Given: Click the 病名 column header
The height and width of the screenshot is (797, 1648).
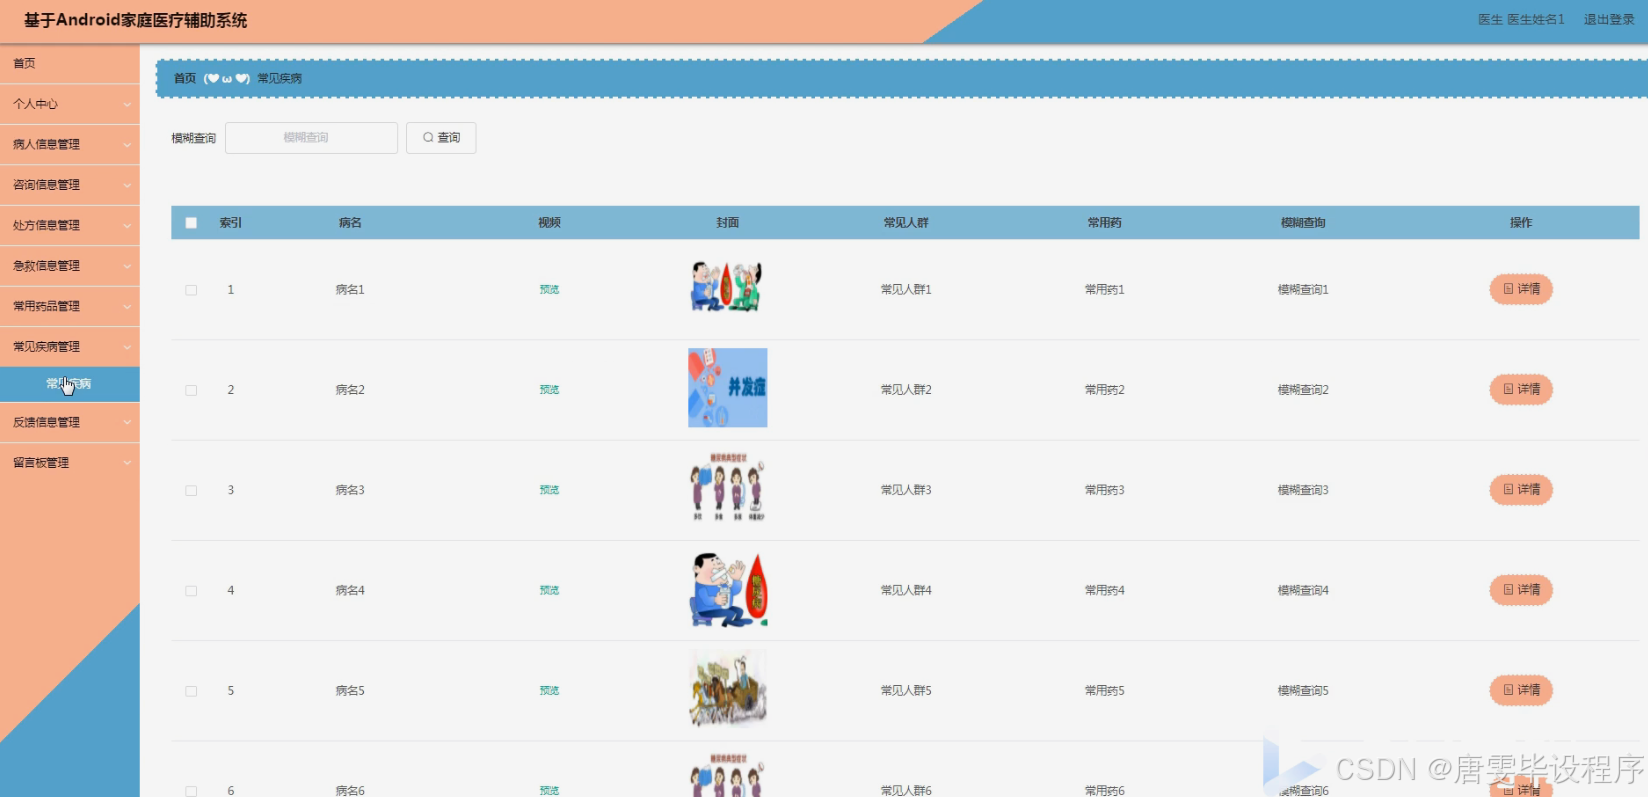Looking at the screenshot, I should 350,223.
